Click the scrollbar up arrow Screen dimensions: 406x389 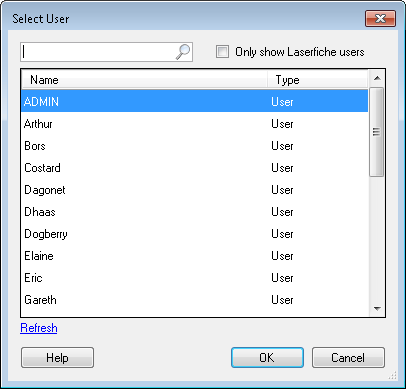(x=377, y=78)
